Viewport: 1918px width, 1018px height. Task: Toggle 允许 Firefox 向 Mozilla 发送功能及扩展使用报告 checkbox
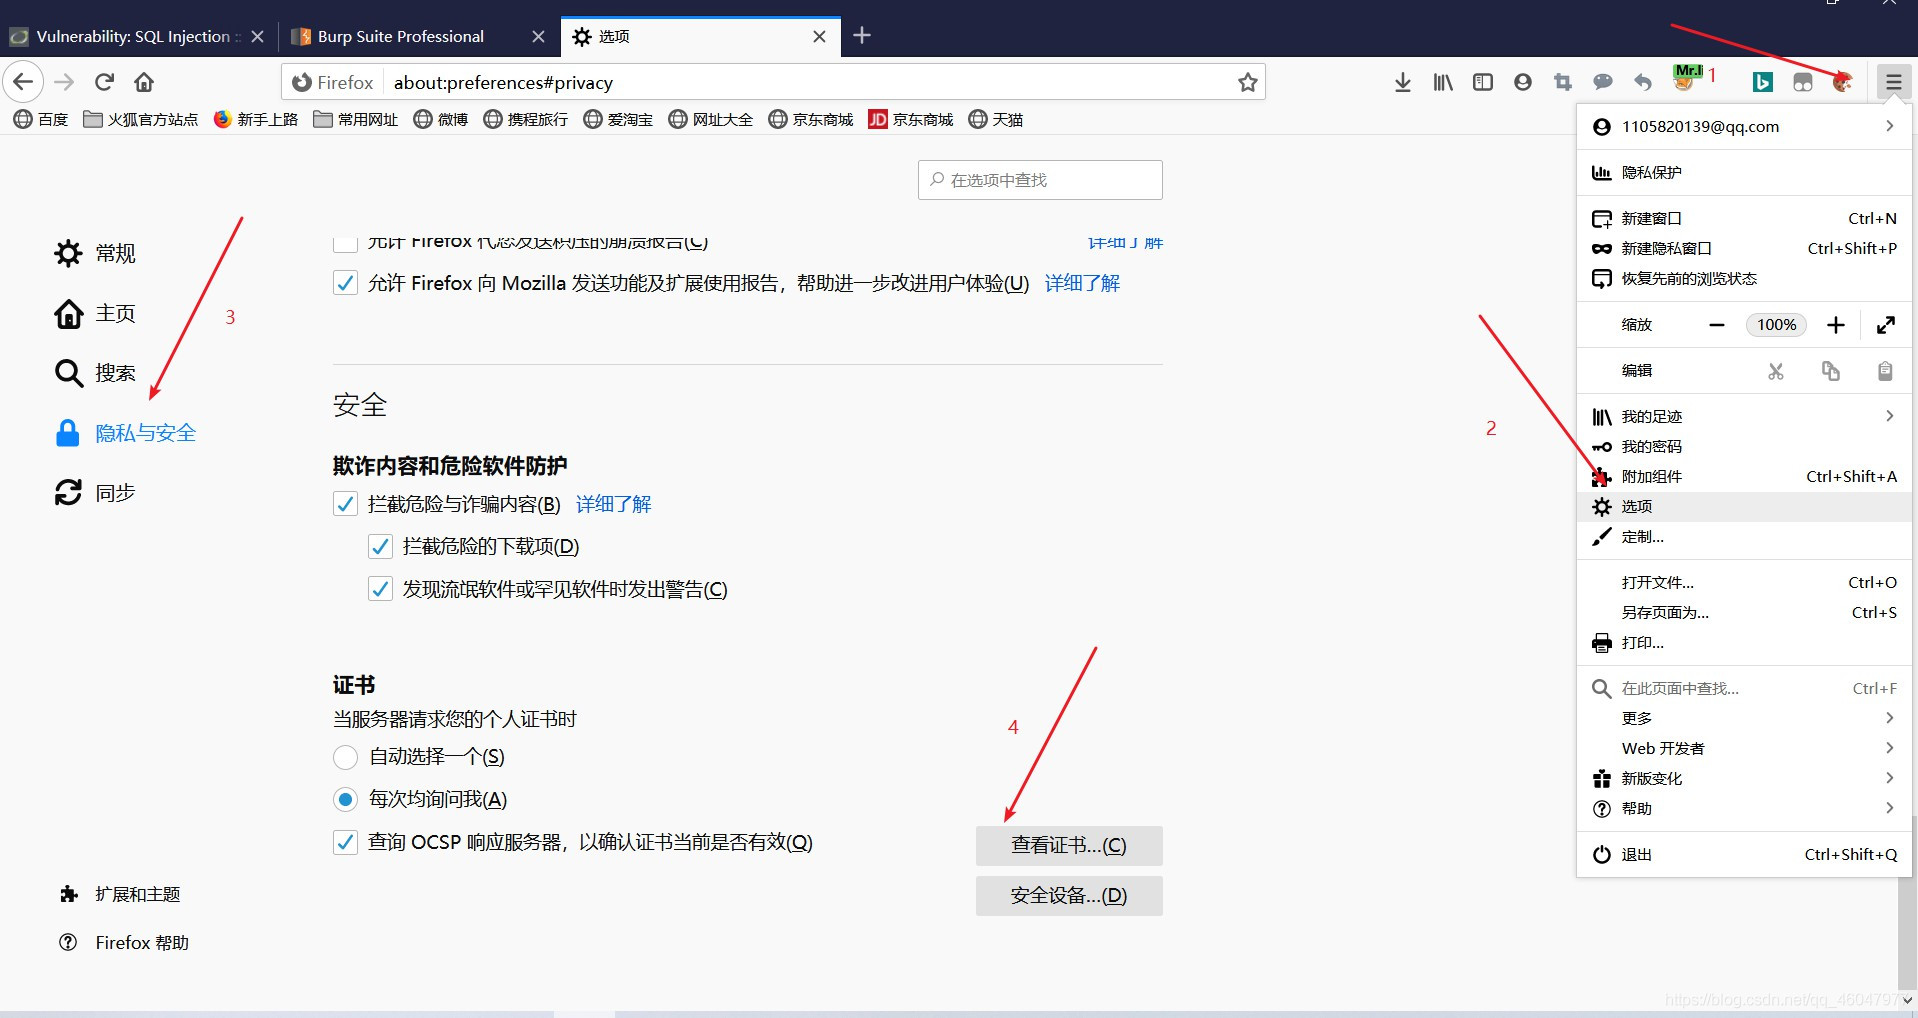tap(345, 283)
